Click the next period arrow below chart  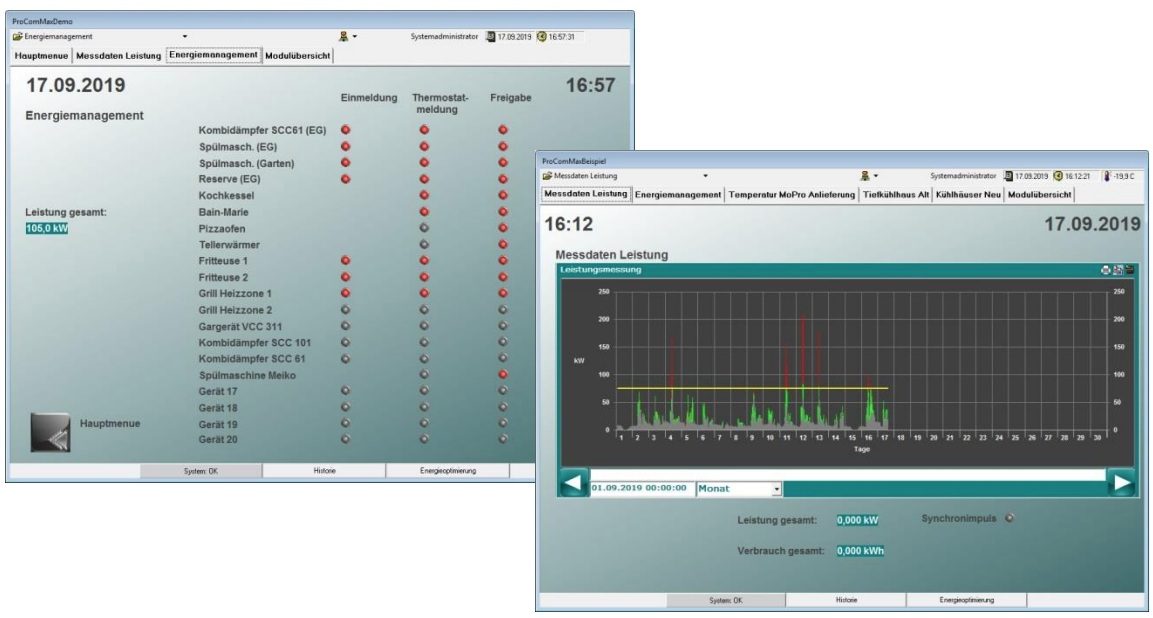[1121, 484]
